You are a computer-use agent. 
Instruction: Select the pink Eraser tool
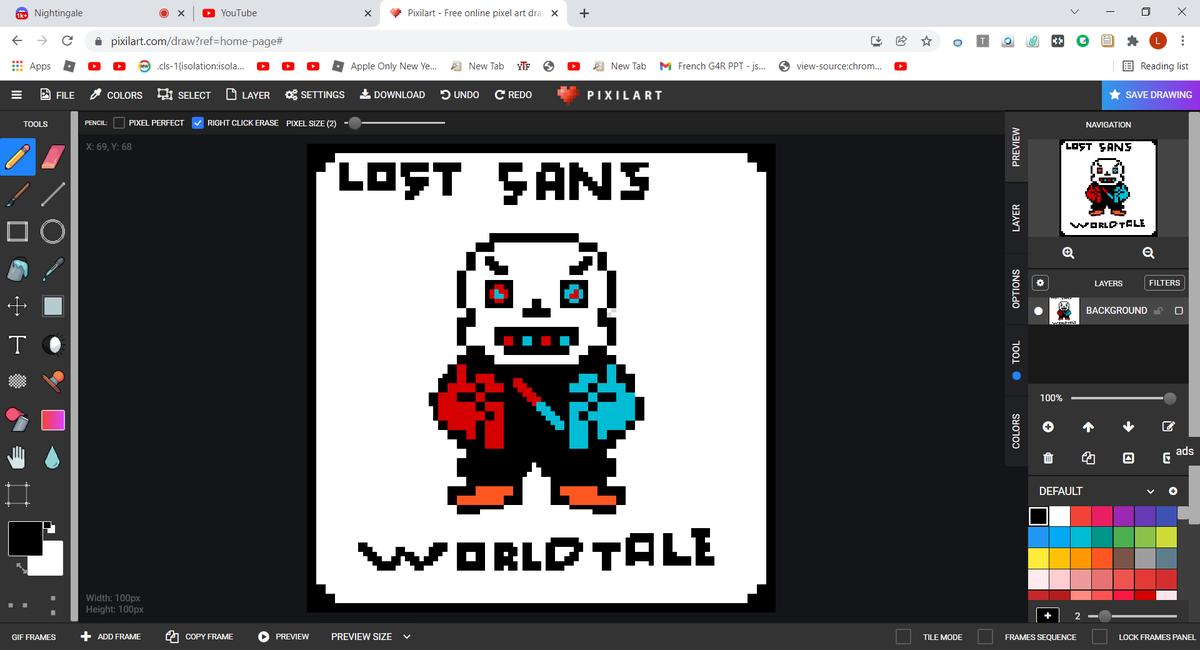[x=54, y=156]
